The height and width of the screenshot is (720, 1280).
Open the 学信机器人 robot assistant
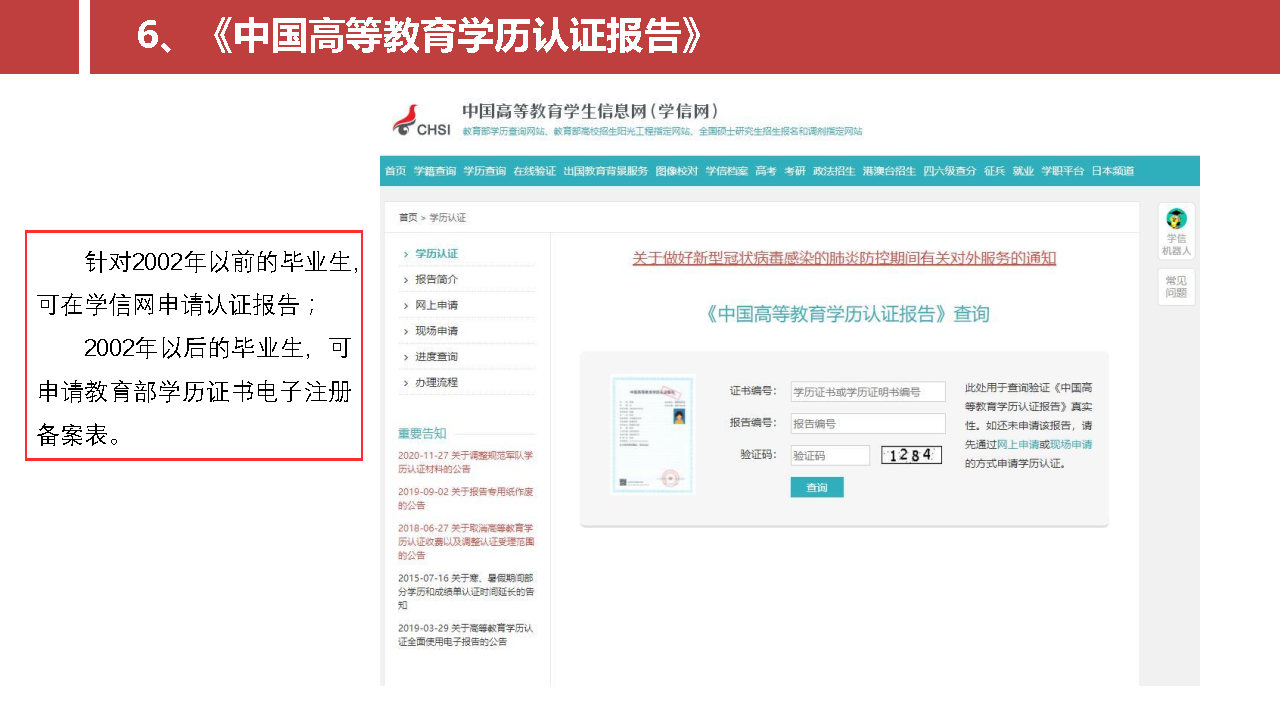click(x=1176, y=231)
